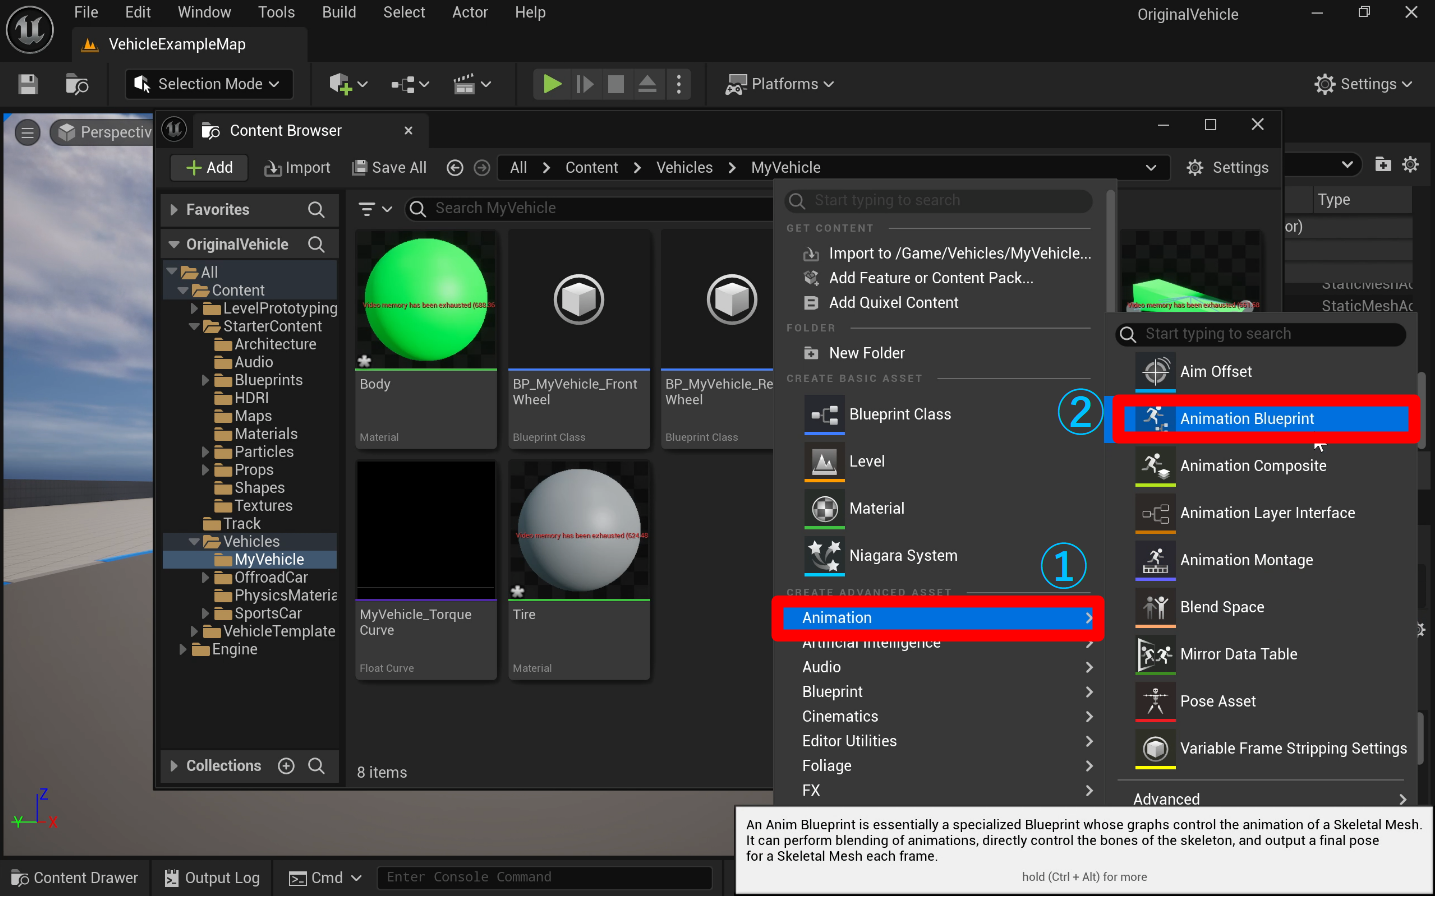Focus the console command input
The image size is (1436, 897).
tap(544, 878)
